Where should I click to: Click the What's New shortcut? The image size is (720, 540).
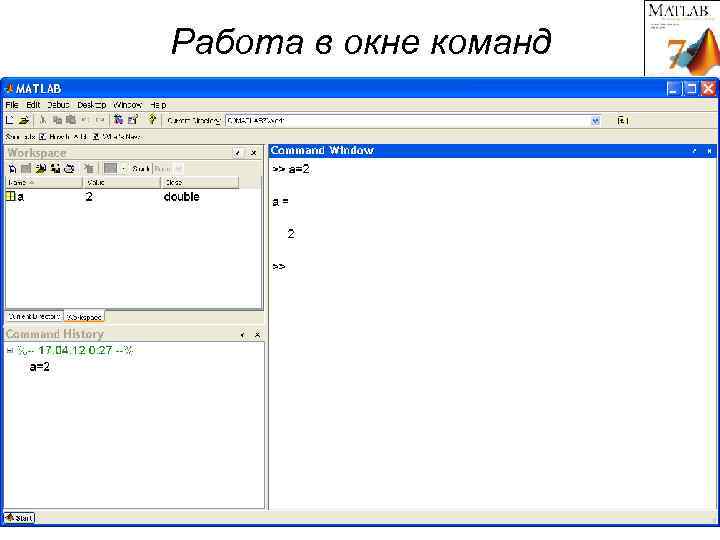click(117, 137)
